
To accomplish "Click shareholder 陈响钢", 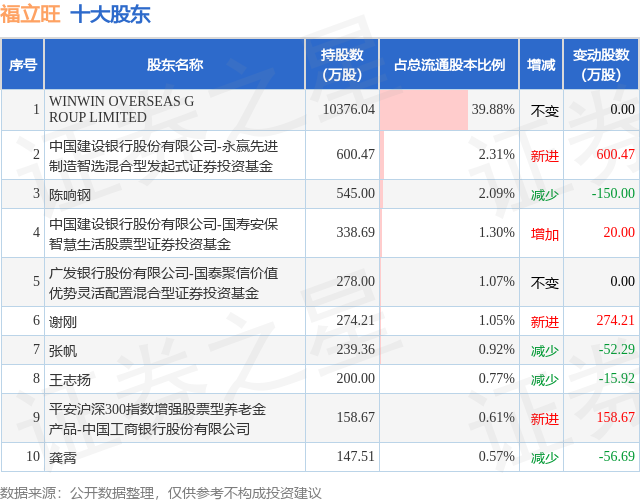I will coord(70,195).
